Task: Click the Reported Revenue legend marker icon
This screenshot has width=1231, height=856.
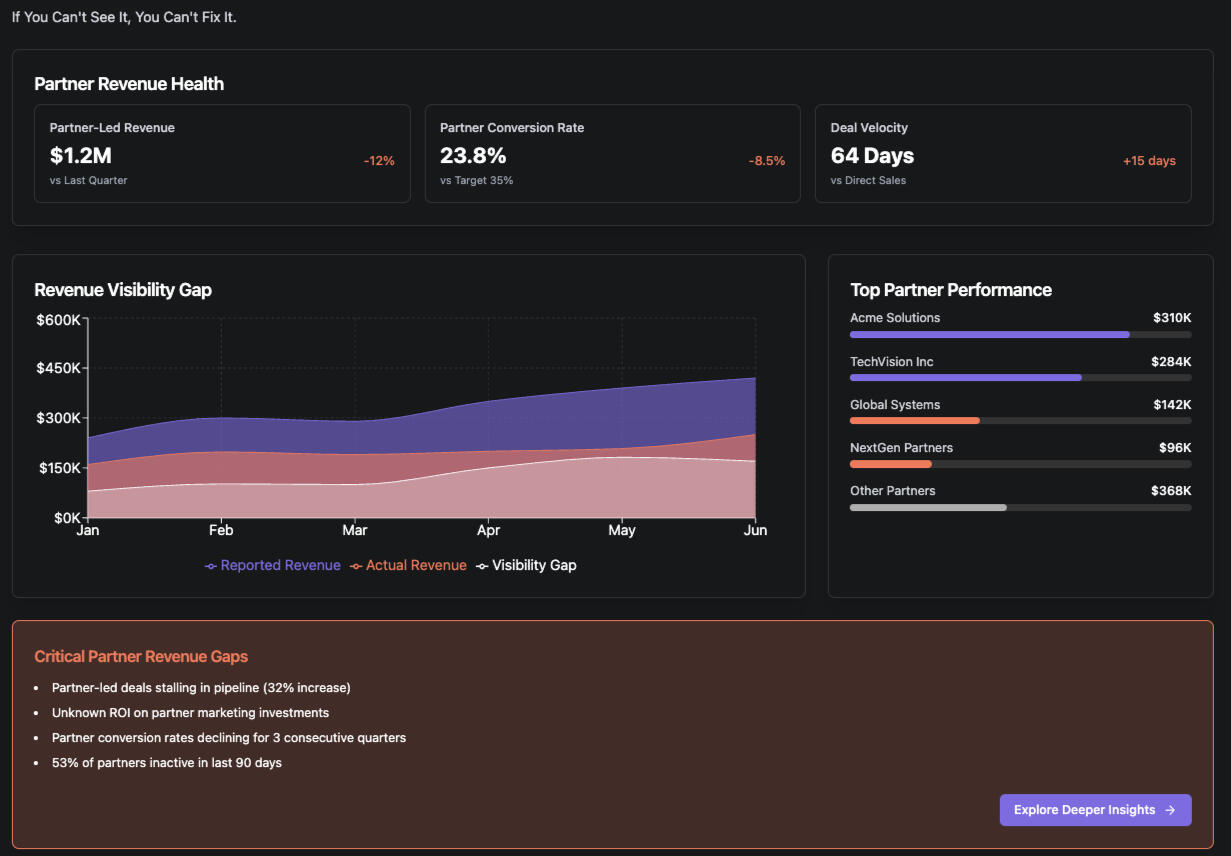Action: tap(210, 566)
